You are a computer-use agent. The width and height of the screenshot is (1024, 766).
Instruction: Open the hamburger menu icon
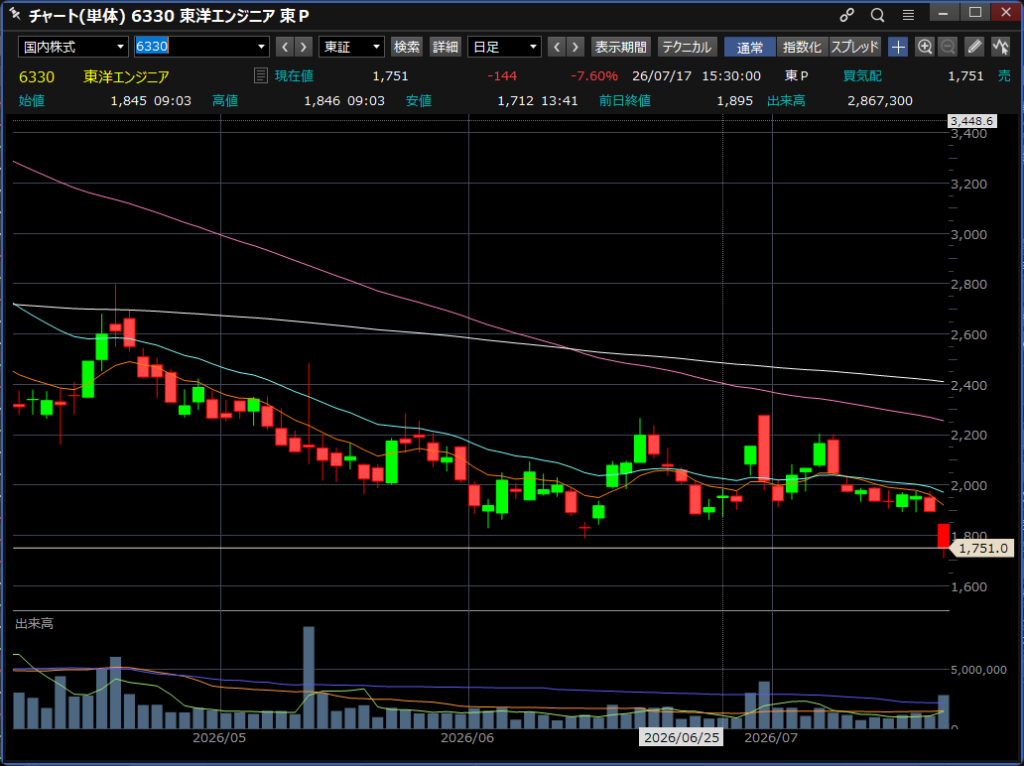[x=908, y=15]
